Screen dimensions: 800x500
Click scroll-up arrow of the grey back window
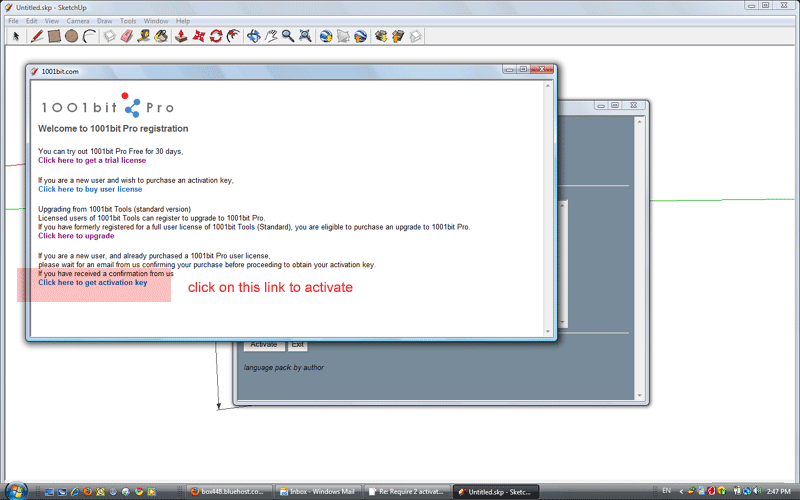[x=639, y=121]
